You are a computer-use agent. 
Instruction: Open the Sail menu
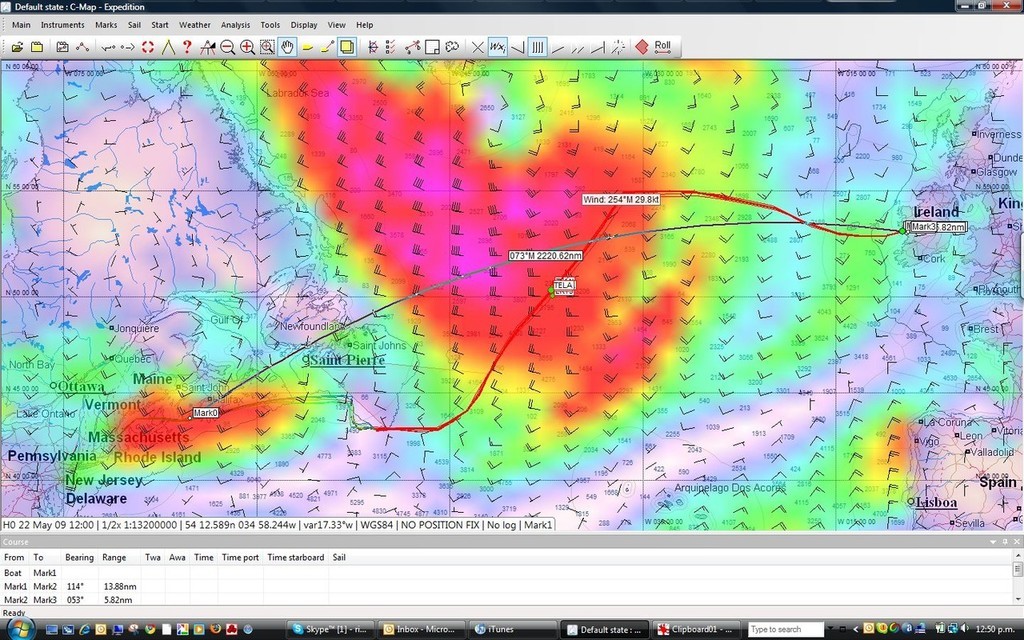[135, 25]
